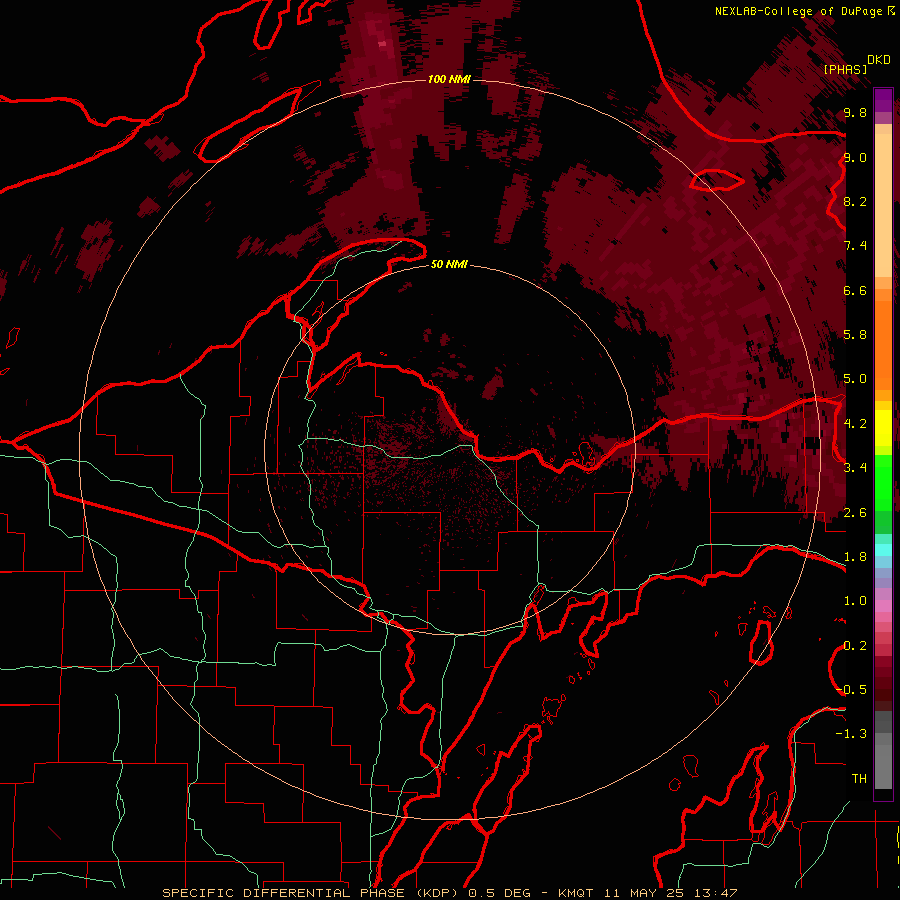Click the 0.2 legend value
The image size is (900, 900).
click(x=855, y=646)
